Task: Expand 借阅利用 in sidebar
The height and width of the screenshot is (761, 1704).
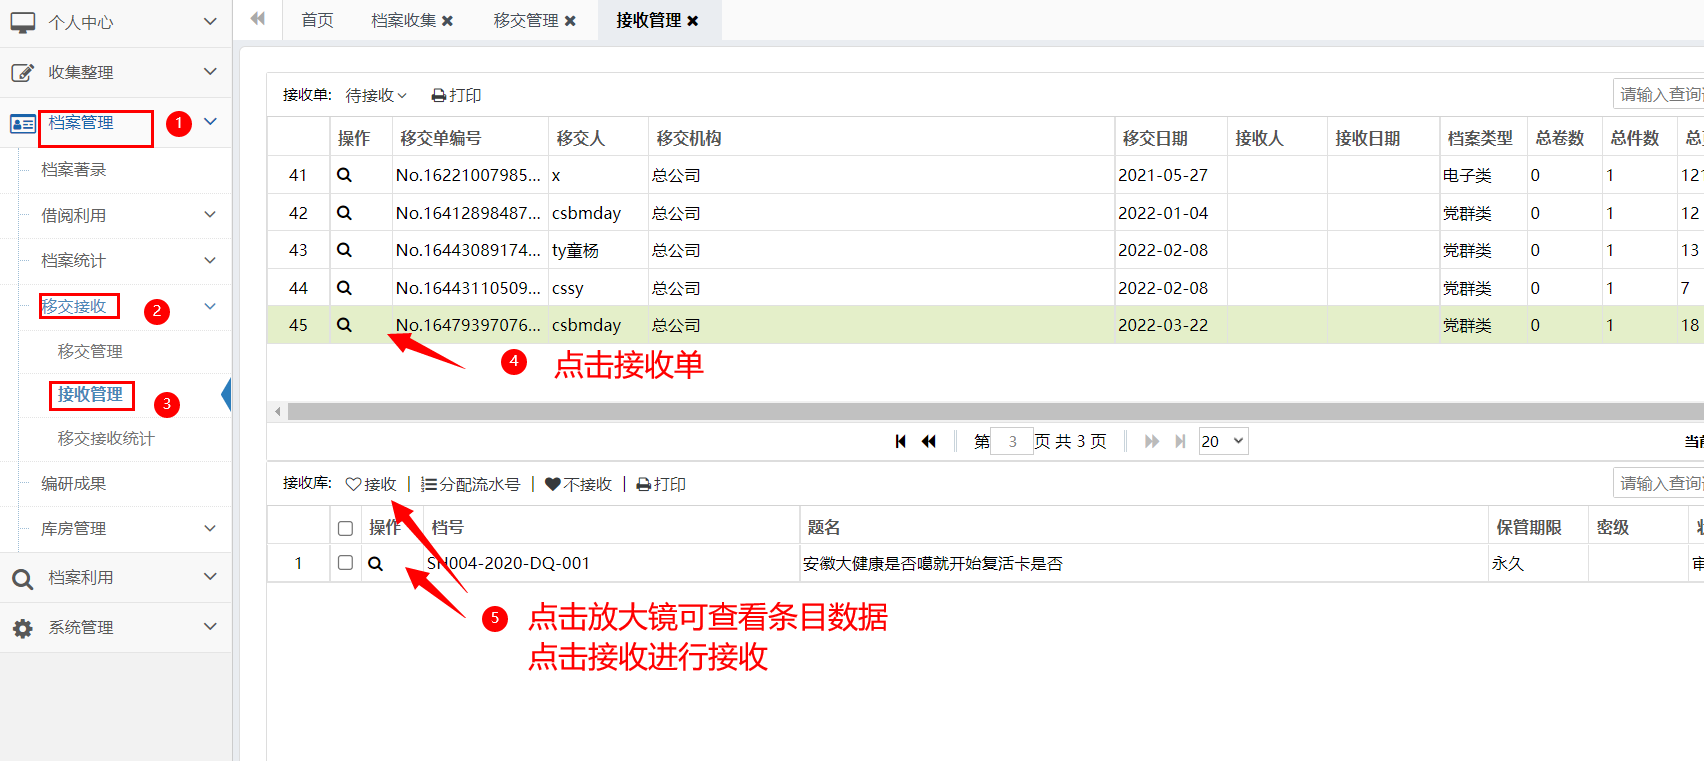Action: pos(120,215)
